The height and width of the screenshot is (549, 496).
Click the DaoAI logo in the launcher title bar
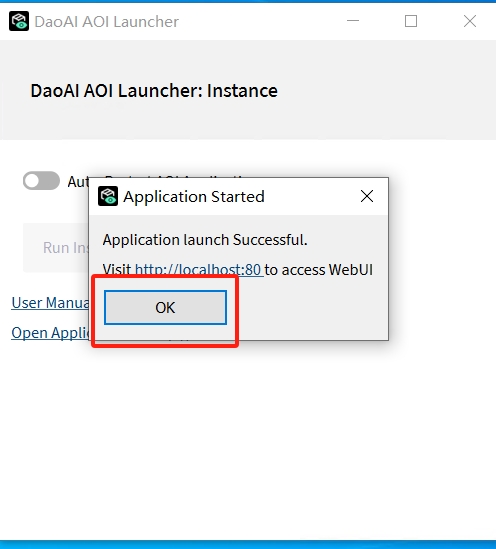[x=19, y=21]
